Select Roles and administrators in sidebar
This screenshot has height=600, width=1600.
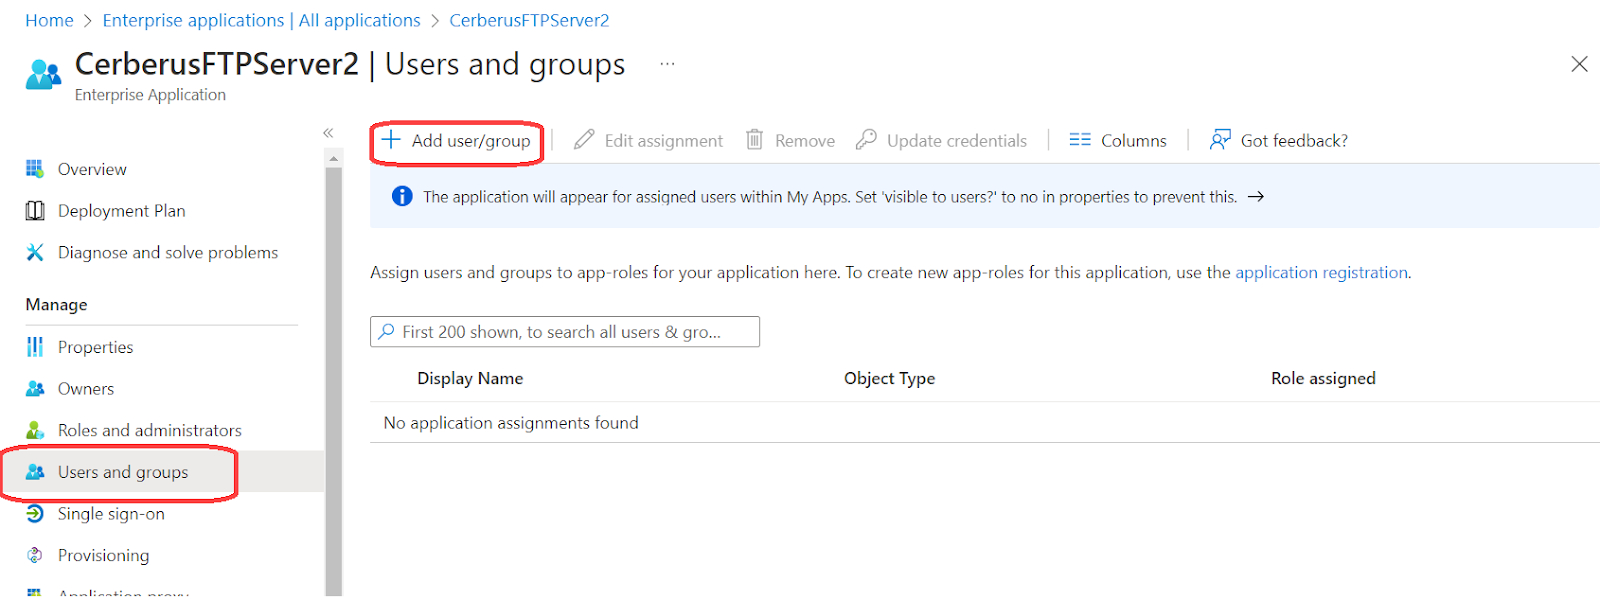coord(149,430)
